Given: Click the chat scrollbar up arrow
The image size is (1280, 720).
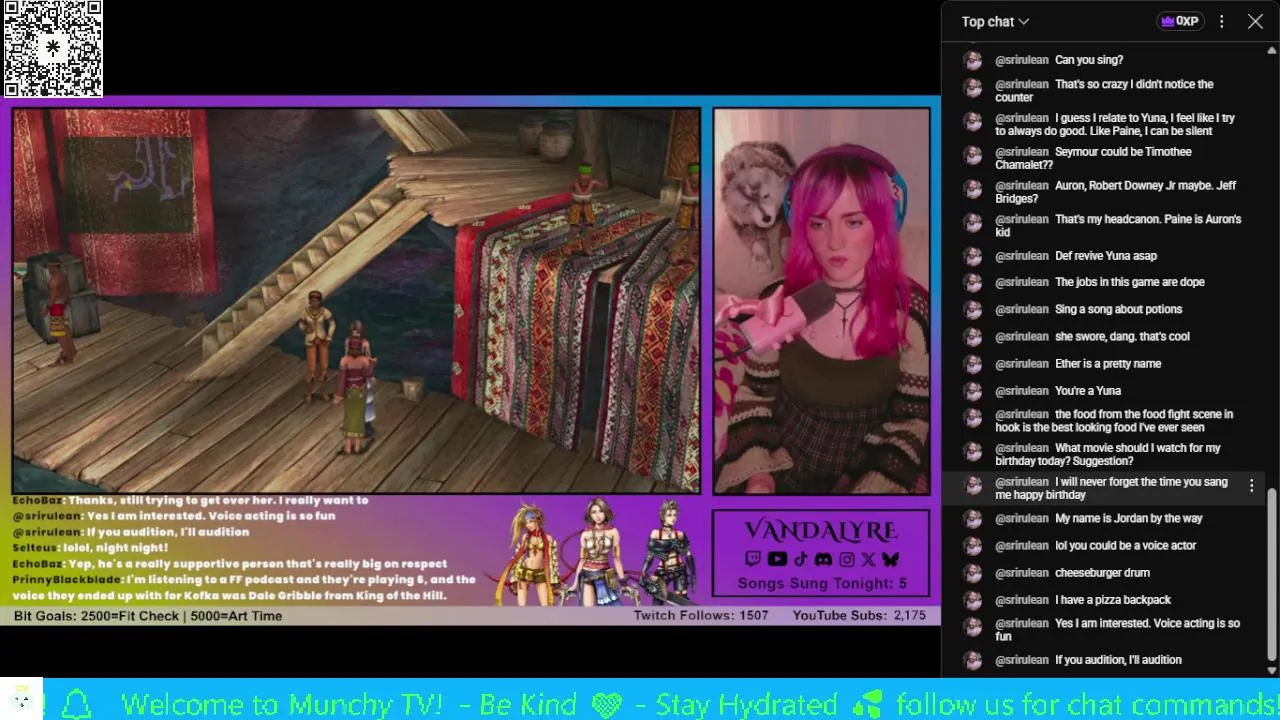Looking at the screenshot, I should [x=1272, y=50].
